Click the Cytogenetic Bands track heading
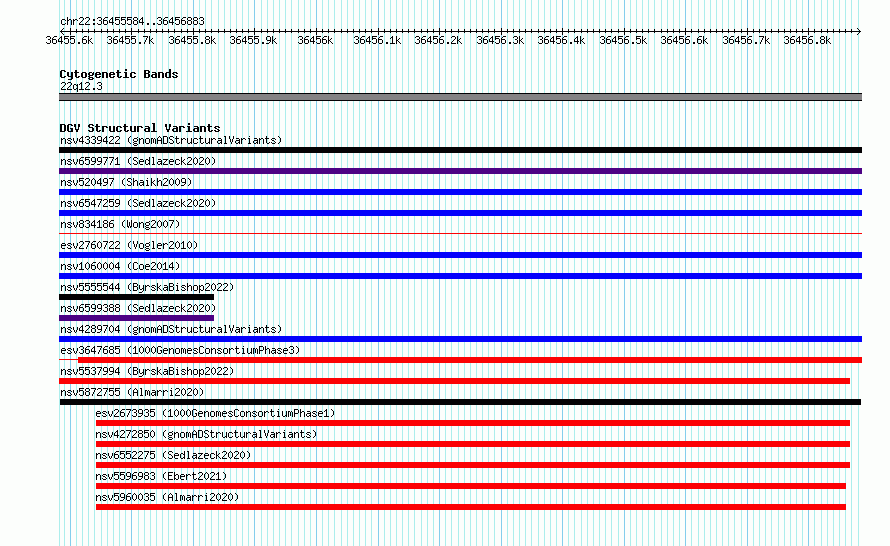890x546 pixels. tap(119, 74)
